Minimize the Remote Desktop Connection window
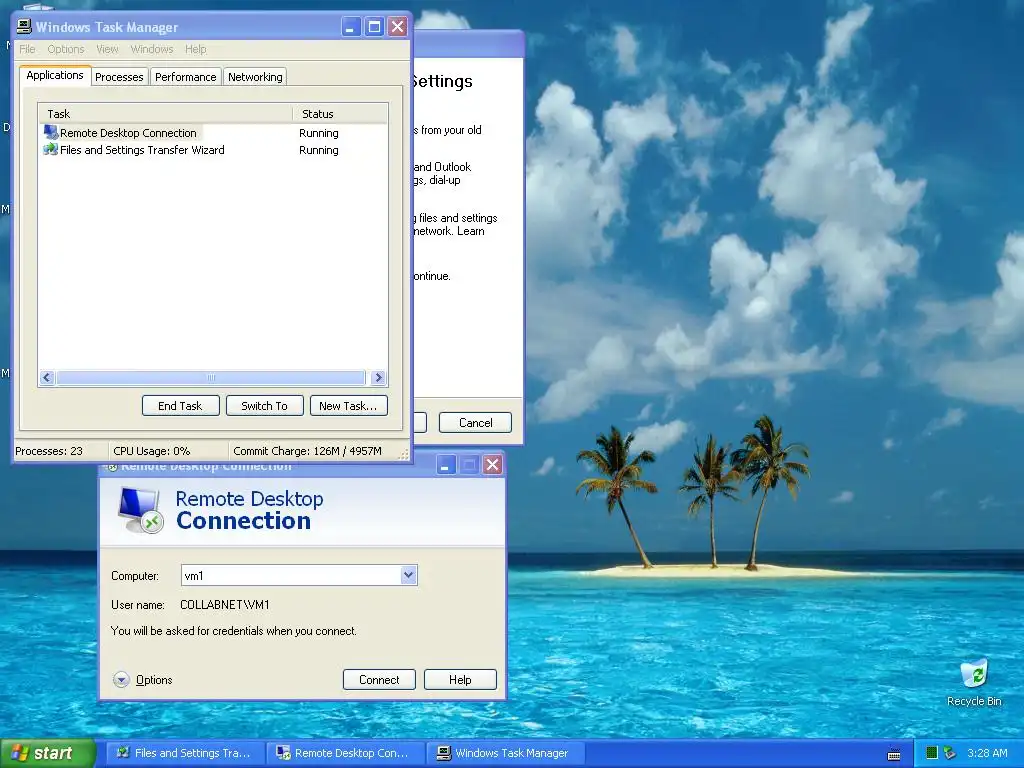Screen dimensions: 1024x768 [x=446, y=464]
